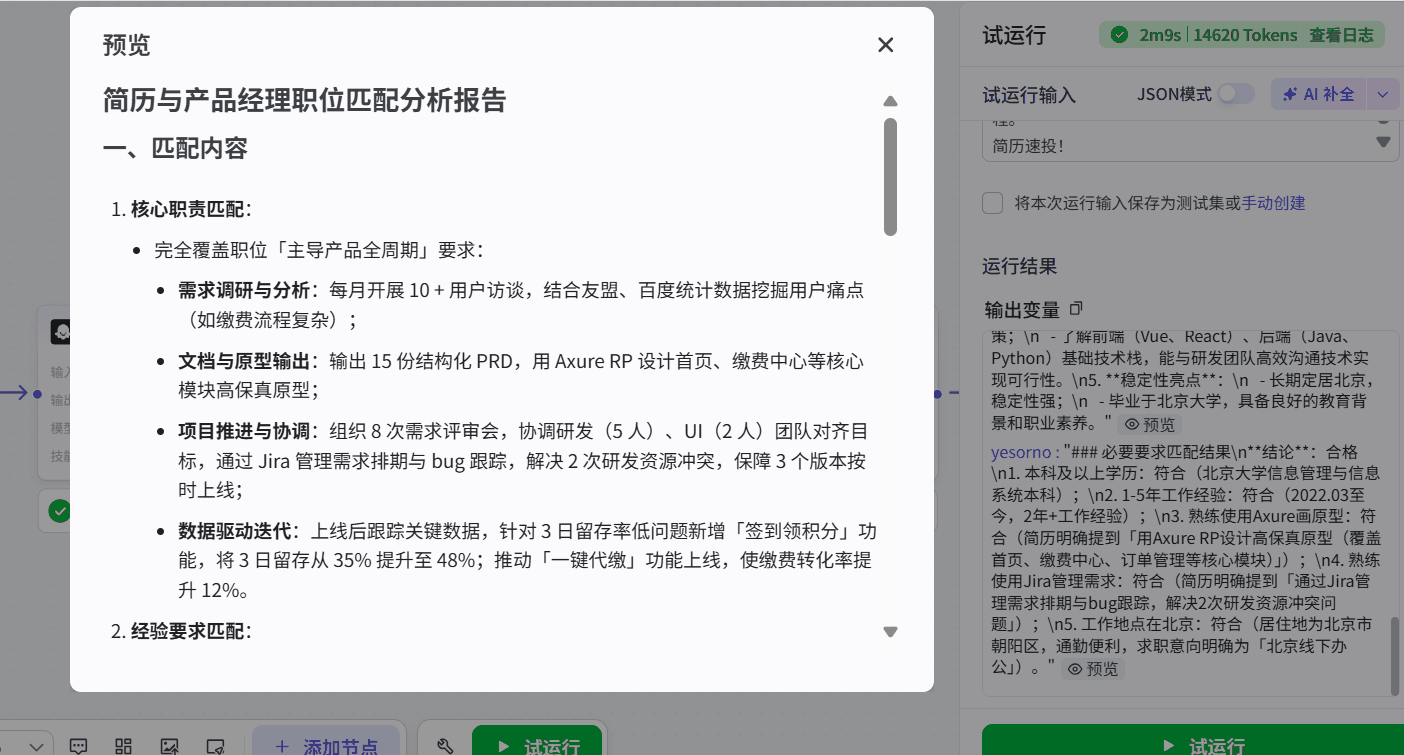
Task: Open the chevron dropdown next to AI 补全
Action: click(x=1382, y=93)
